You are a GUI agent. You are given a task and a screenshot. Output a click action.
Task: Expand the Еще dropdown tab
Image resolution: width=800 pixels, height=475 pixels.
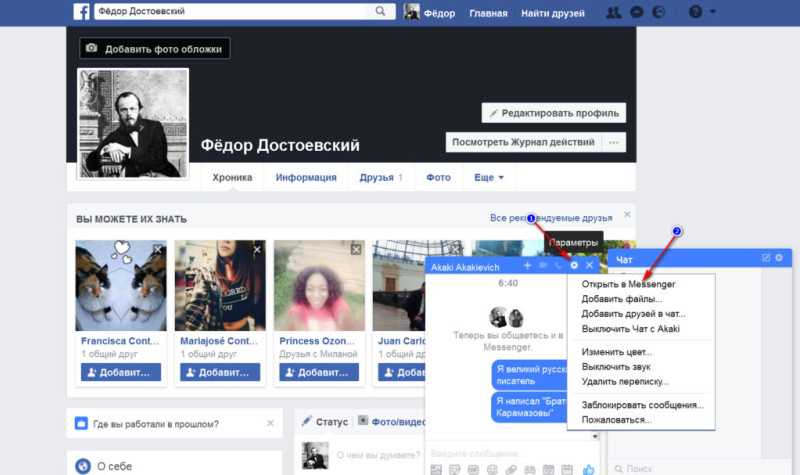(x=489, y=177)
